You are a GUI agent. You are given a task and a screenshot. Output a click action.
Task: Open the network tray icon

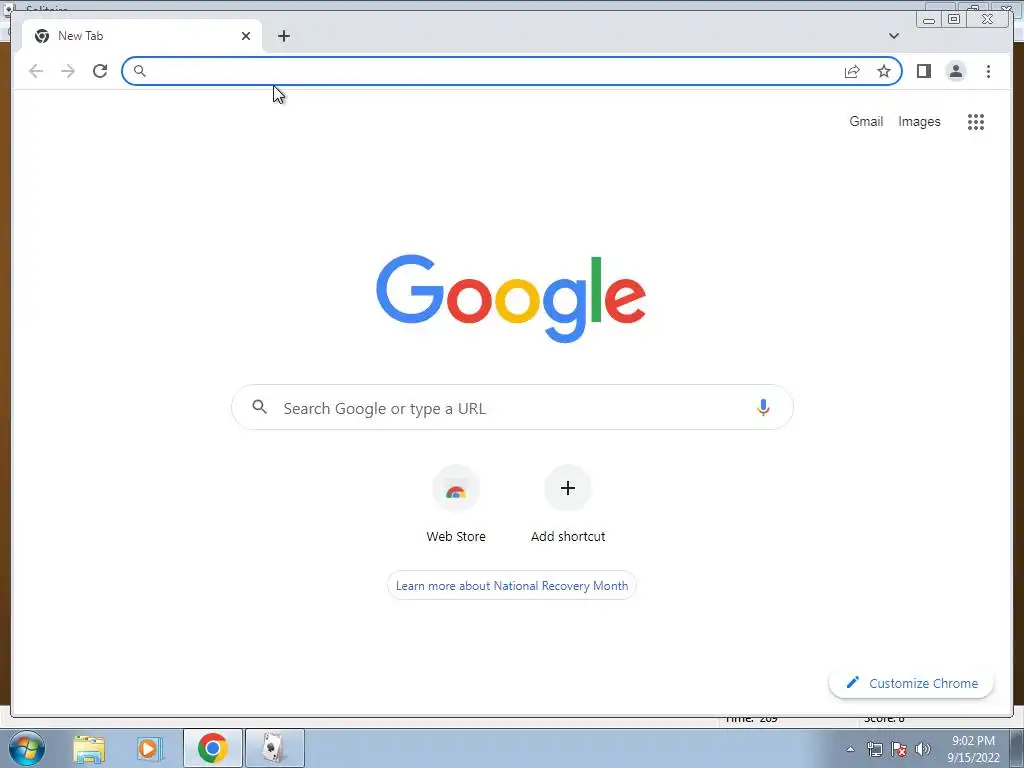[x=875, y=749]
